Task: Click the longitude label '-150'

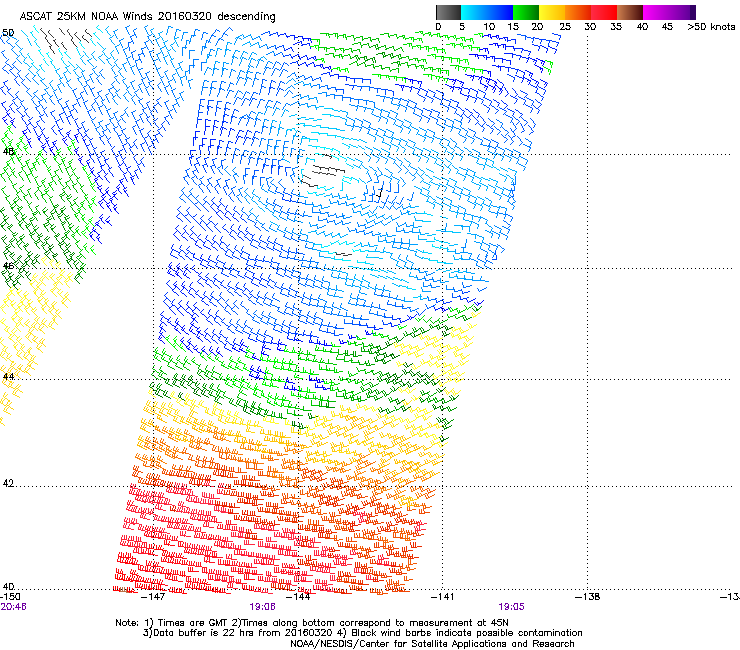Action: click(x=10, y=597)
